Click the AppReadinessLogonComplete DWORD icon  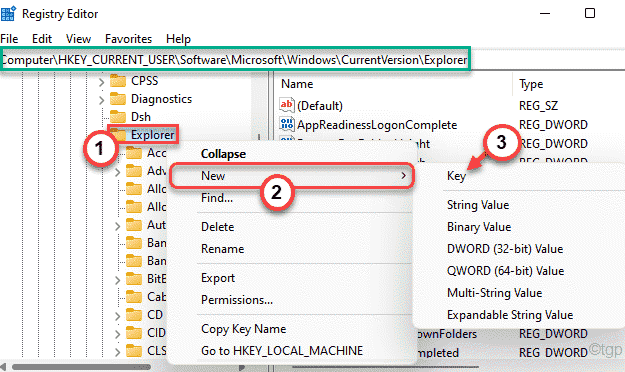pyautogui.click(x=287, y=124)
